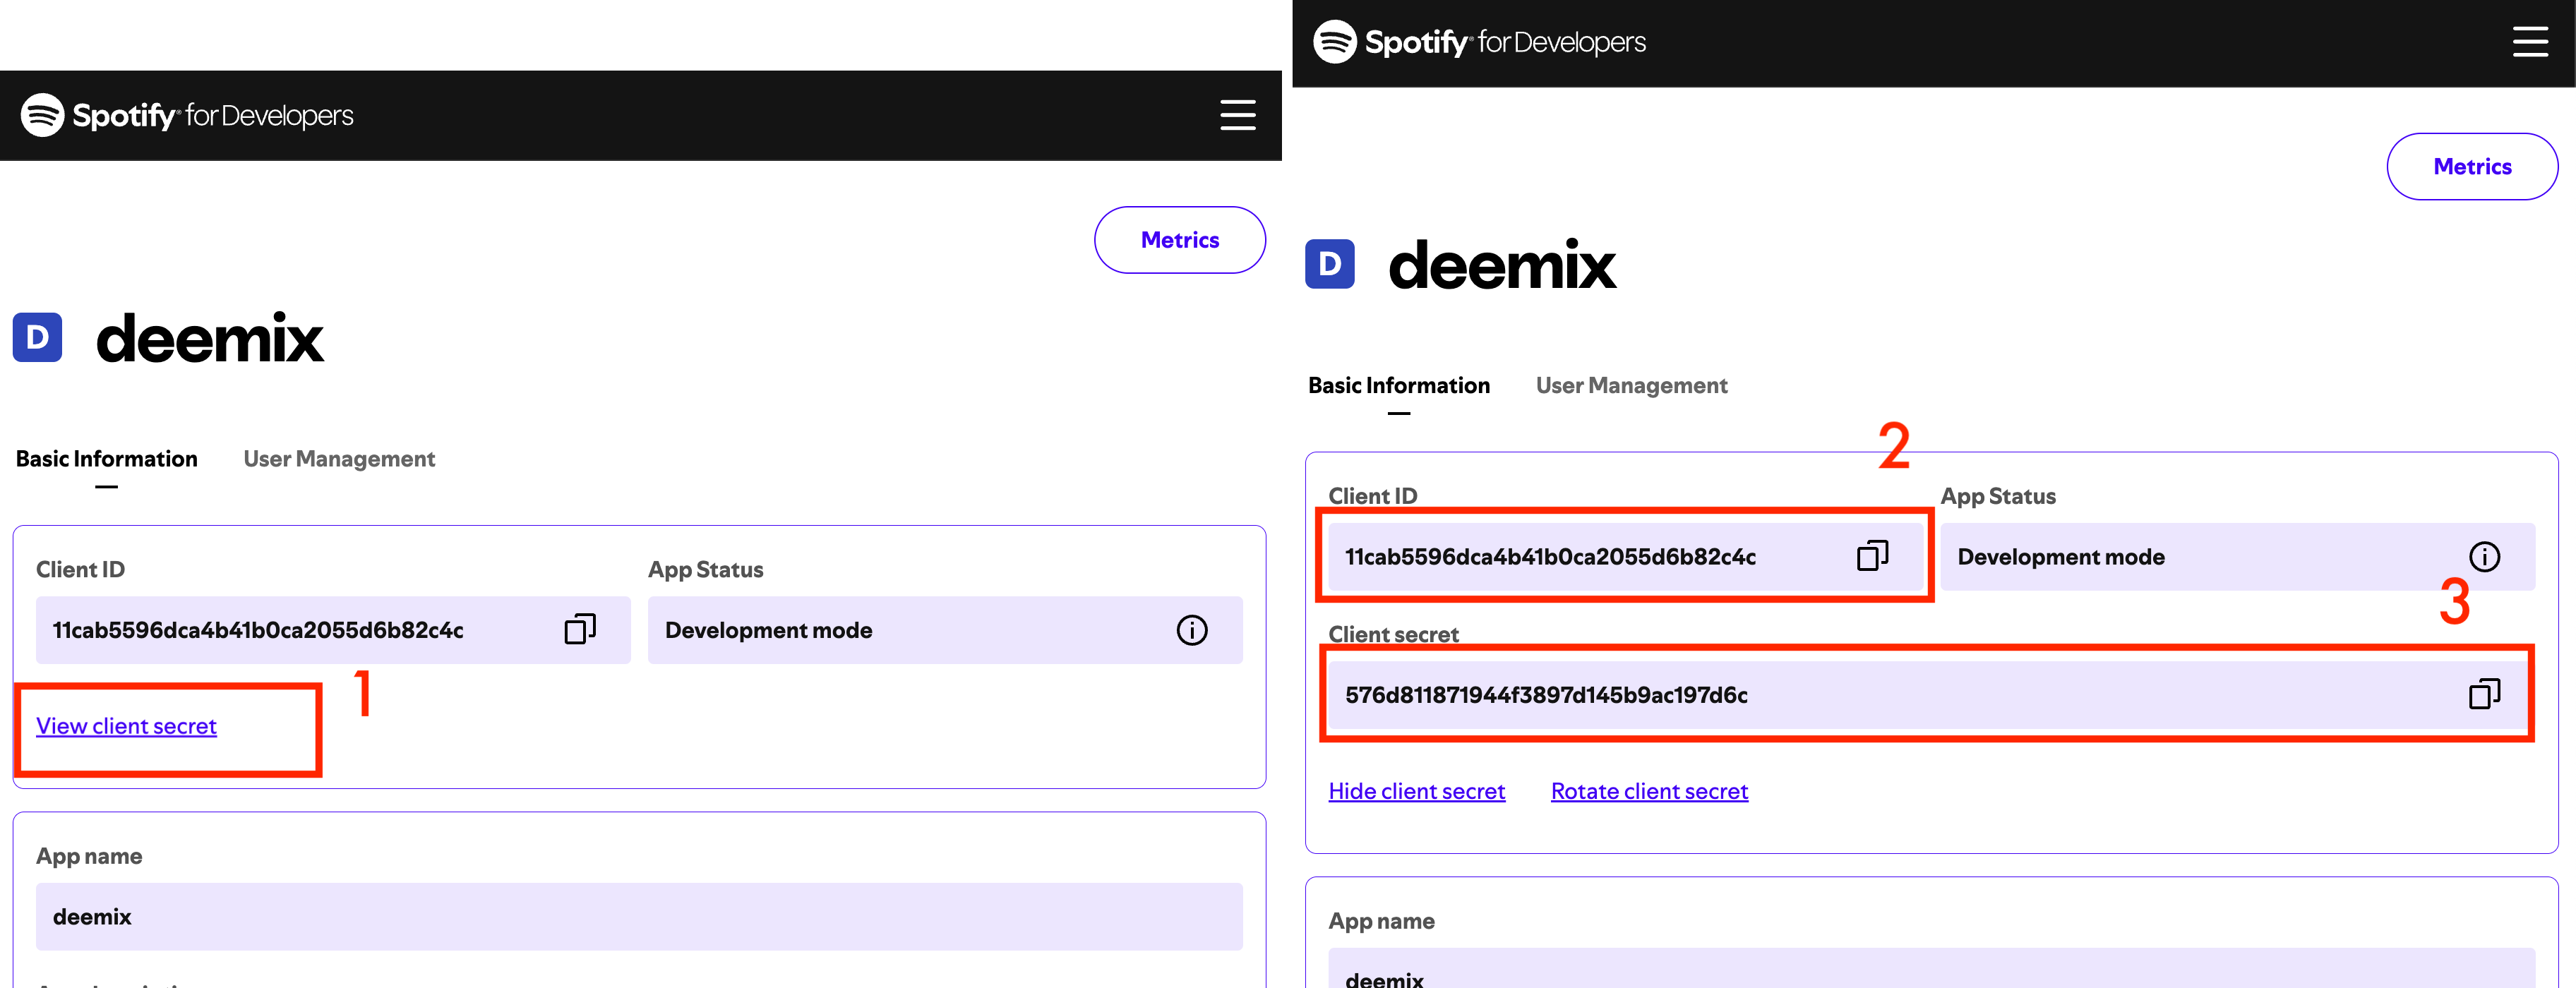Click Spotify logo in right panel header
The height and width of the screenshot is (988, 2576).
pyautogui.click(x=1334, y=42)
